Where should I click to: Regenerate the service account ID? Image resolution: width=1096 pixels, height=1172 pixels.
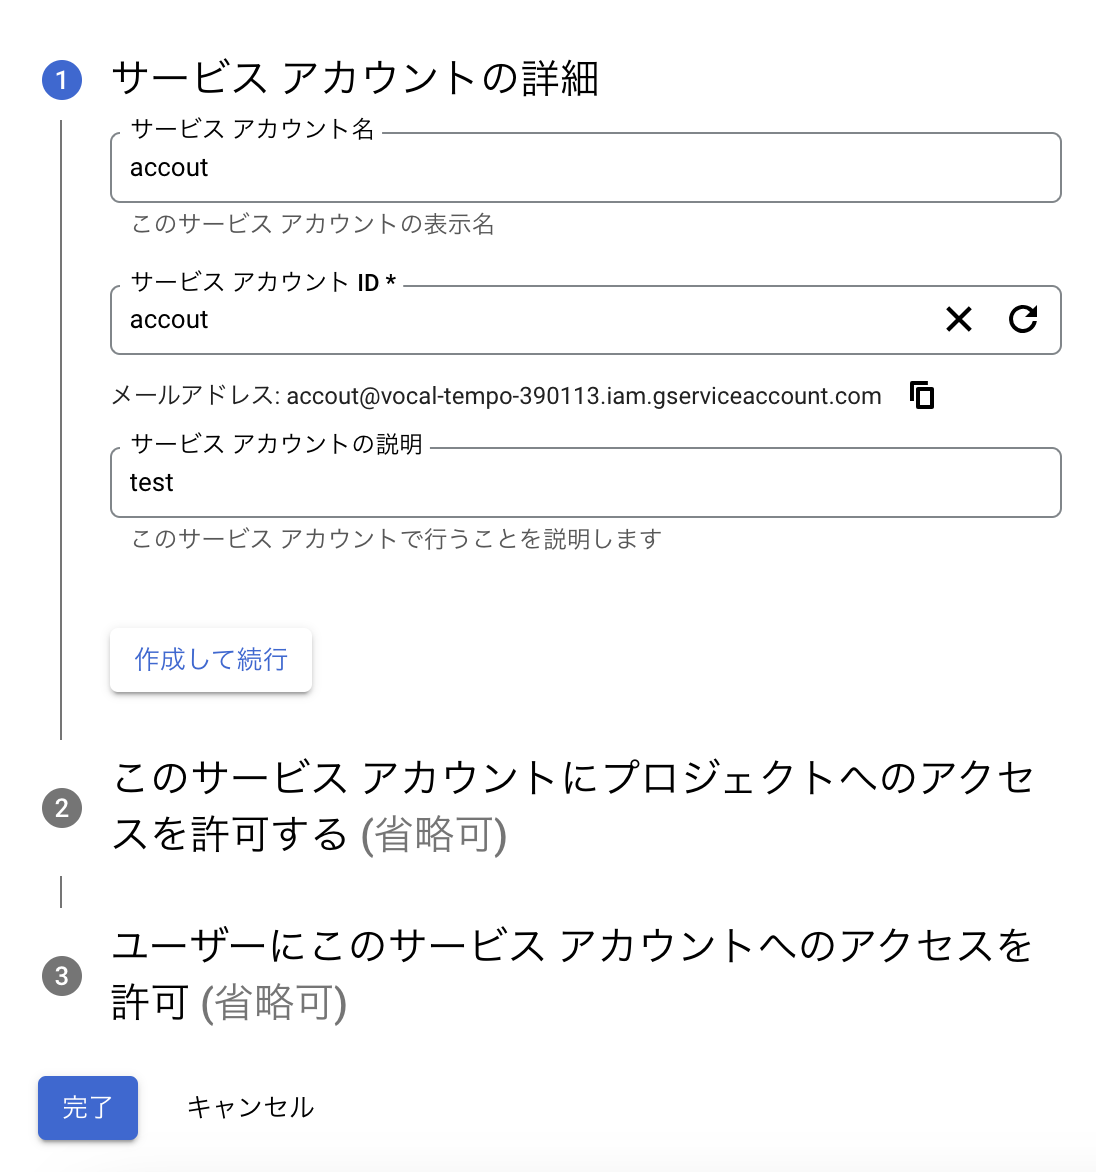tap(1023, 320)
